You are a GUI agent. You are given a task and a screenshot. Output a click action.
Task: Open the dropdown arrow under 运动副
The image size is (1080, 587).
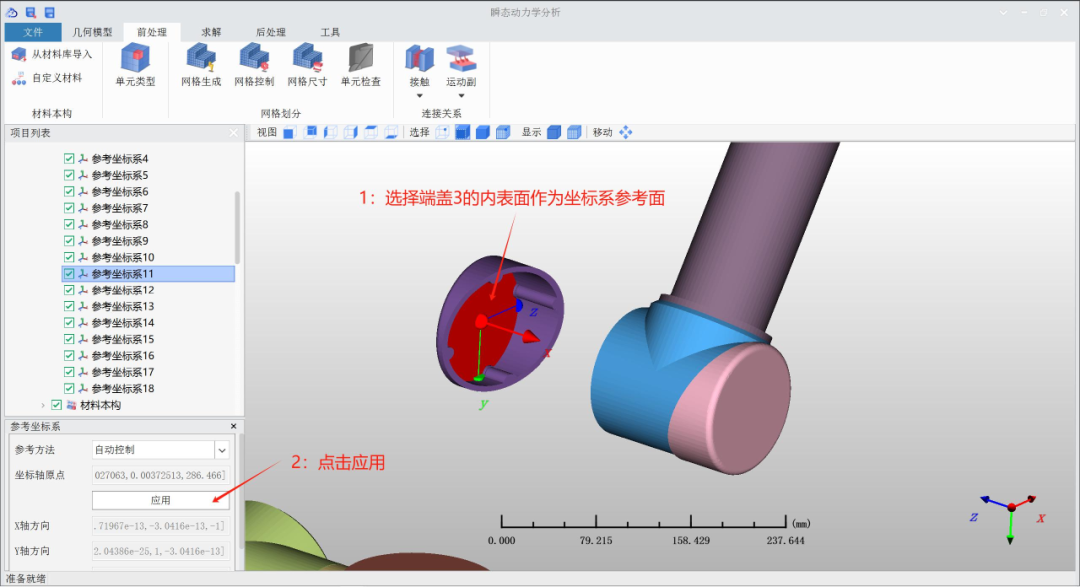pos(461,96)
